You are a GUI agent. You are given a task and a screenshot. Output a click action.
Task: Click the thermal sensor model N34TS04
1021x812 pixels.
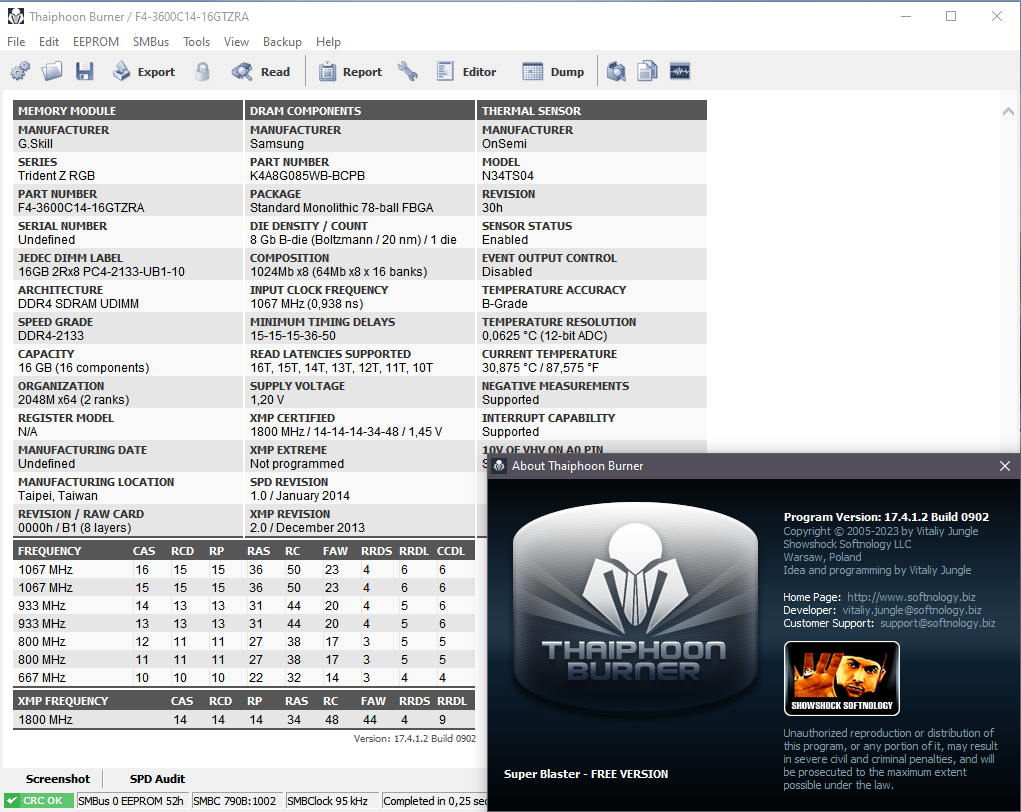[508, 176]
